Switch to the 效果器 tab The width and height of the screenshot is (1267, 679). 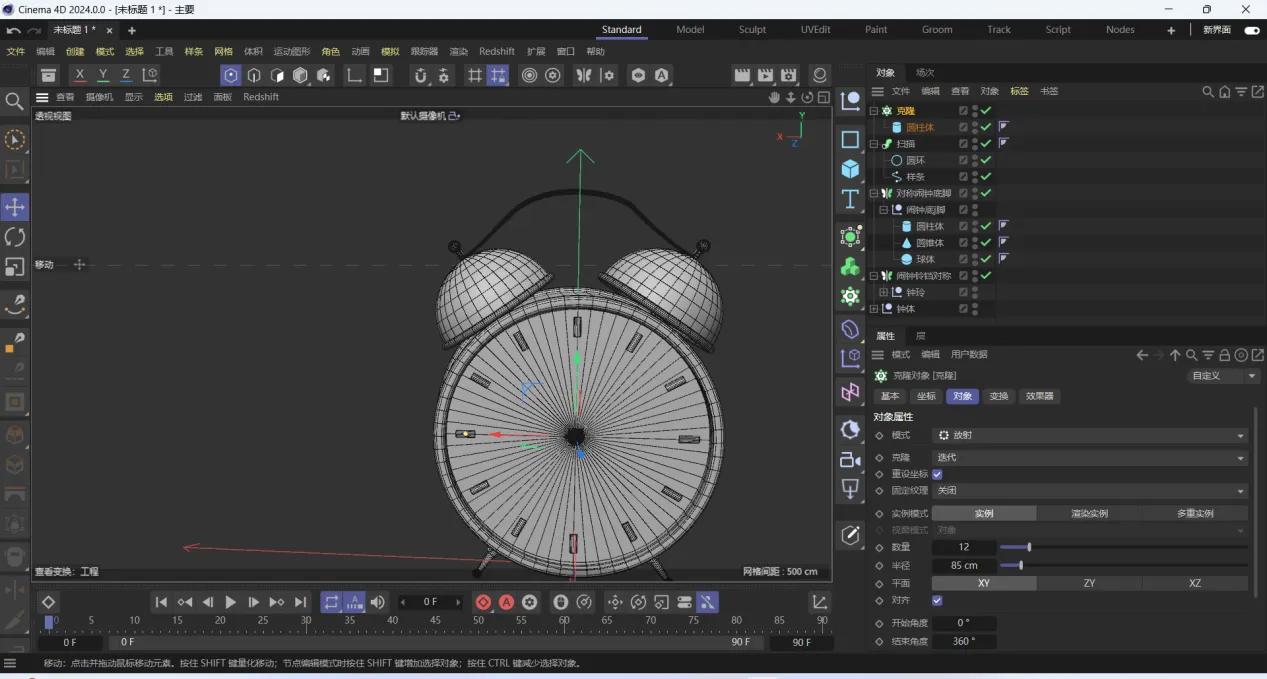(1040, 396)
